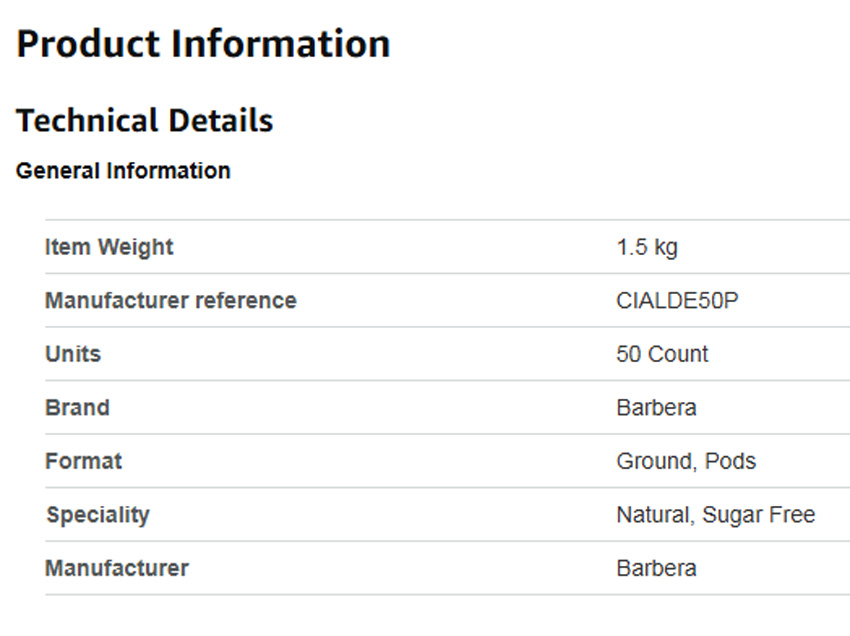Select the Format row label
The height and width of the screenshot is (636, 850).
pyautogui.click(x=83, y=461)
